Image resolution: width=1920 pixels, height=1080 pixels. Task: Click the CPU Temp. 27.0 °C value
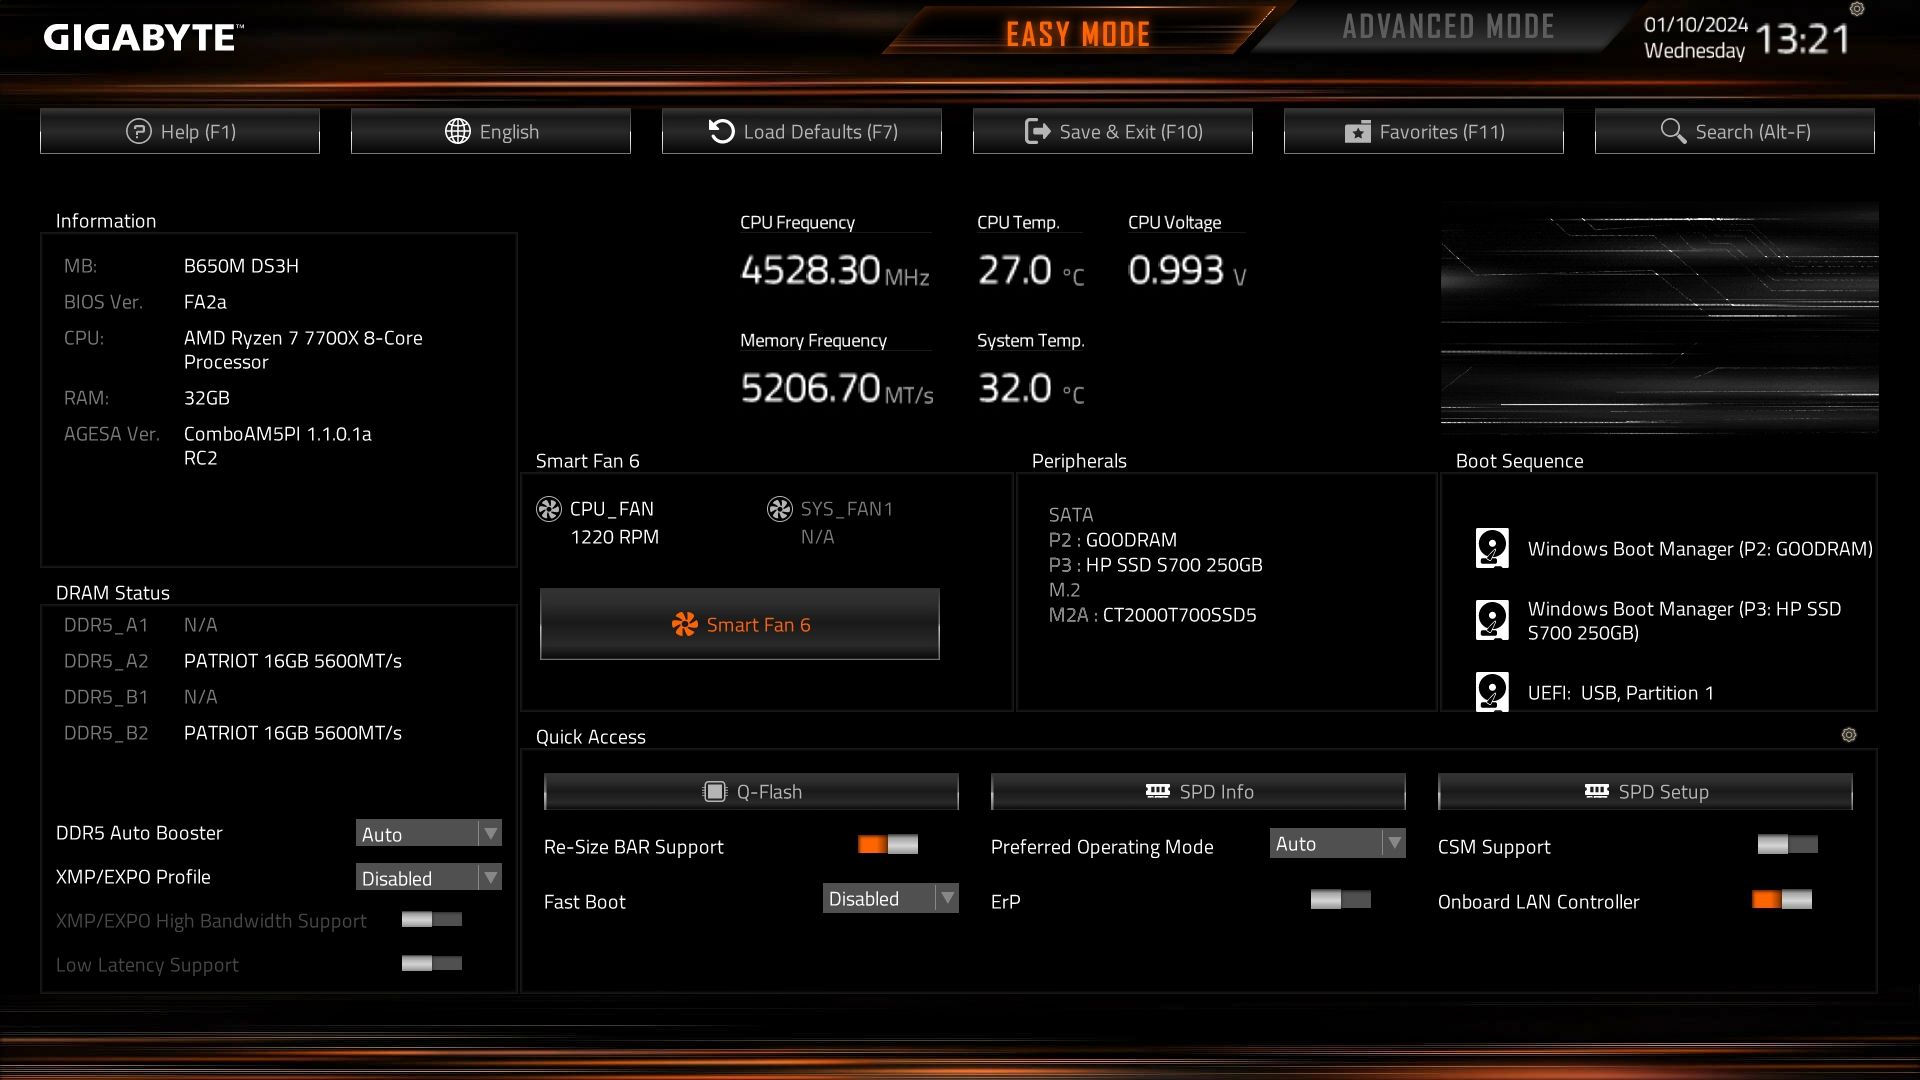pyautogui.click(x=1031, y=270)
